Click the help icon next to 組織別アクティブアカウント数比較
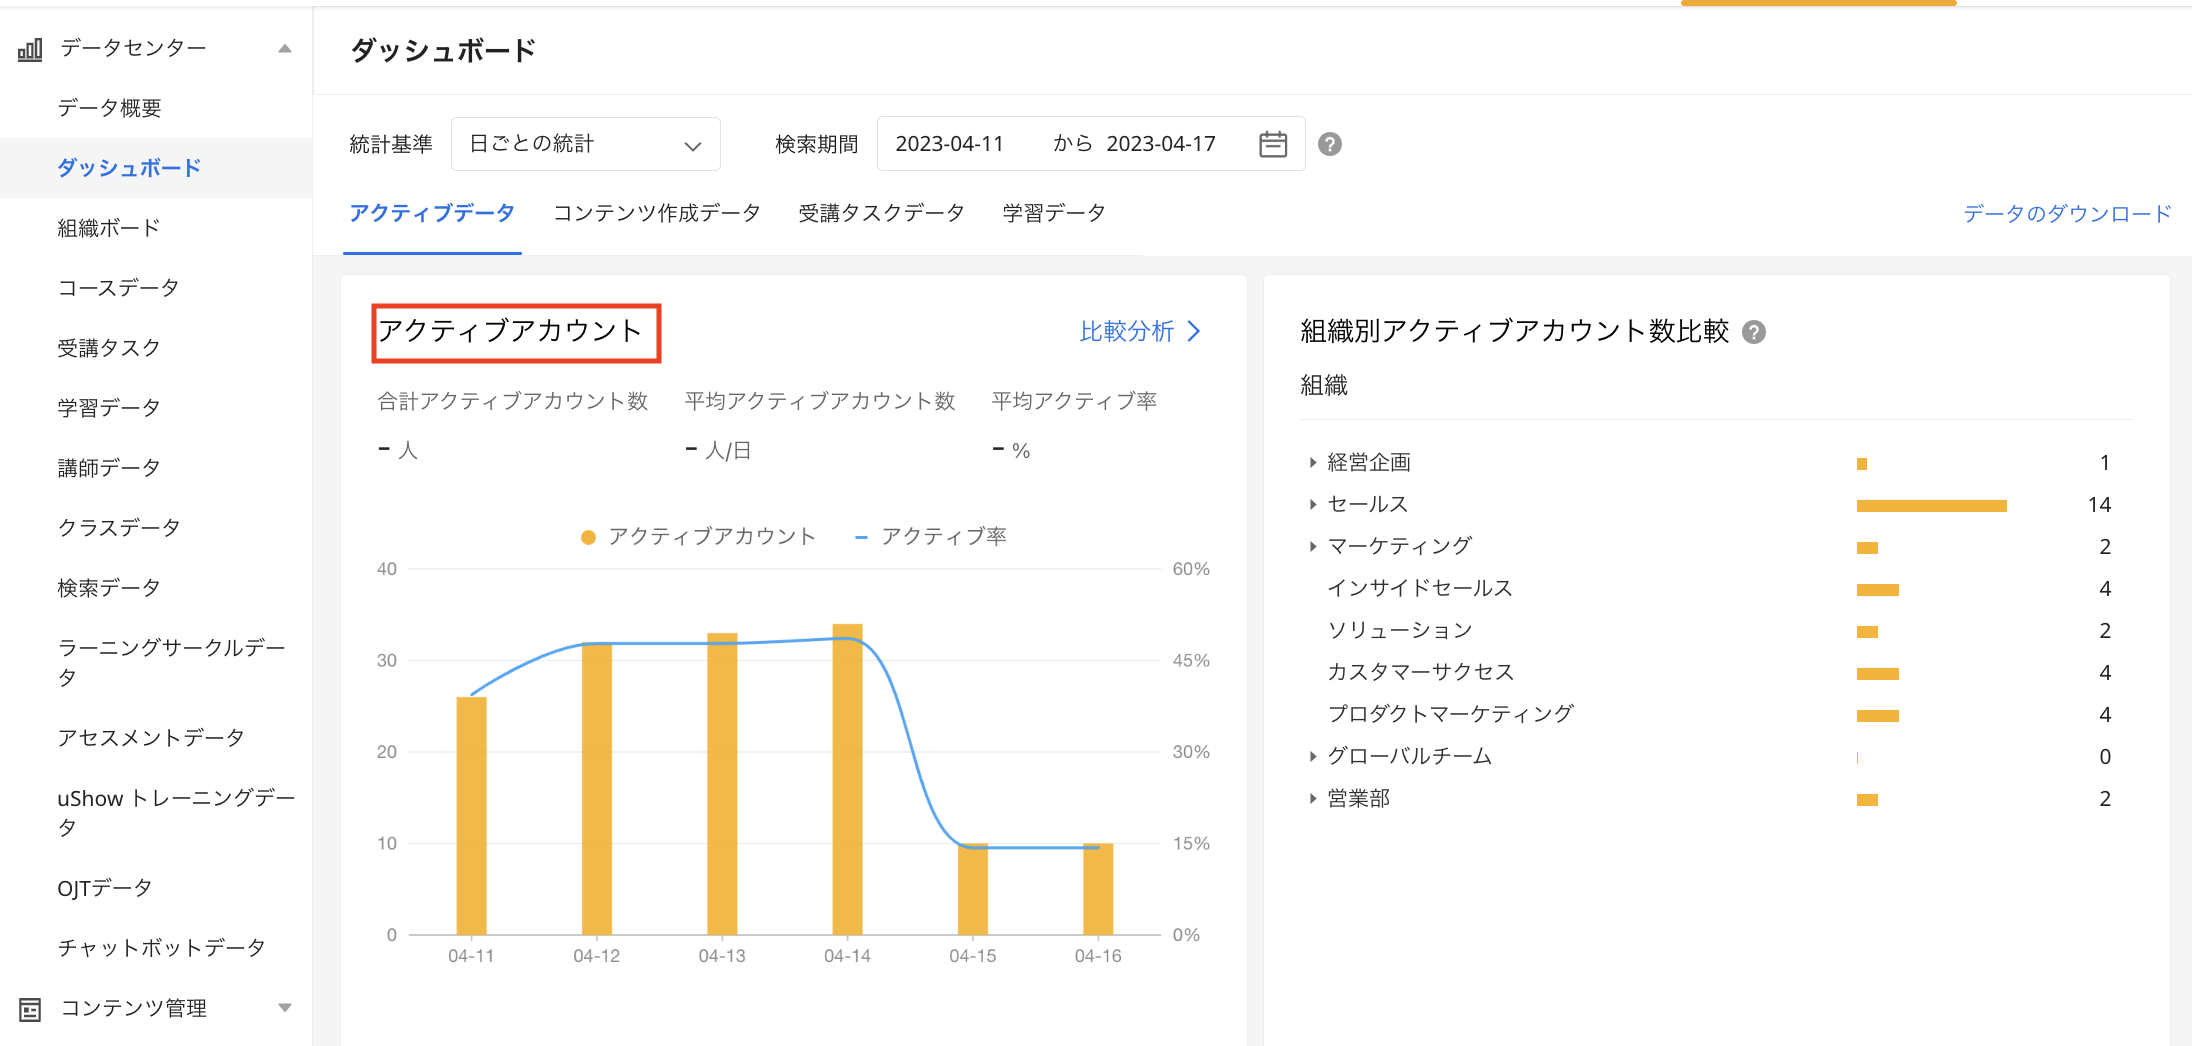Image resolution: width=2192 pixels, height=1046 pixels. [x=1757, y=331]
